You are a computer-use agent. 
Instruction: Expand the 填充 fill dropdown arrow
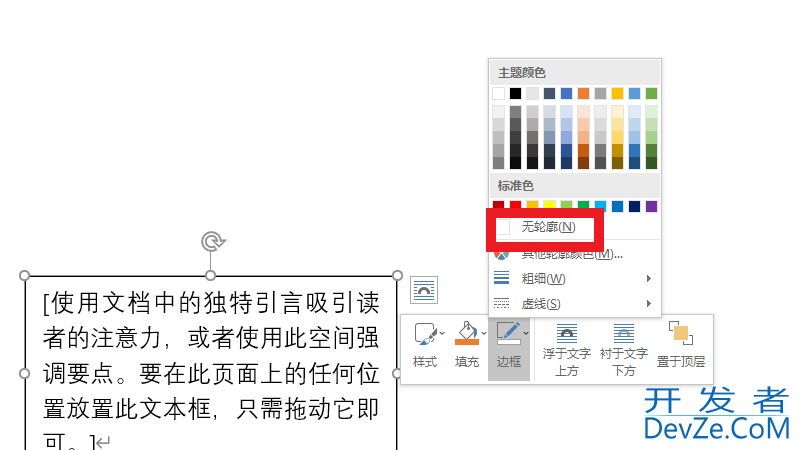pyautogui.click(x=484, y=334)
